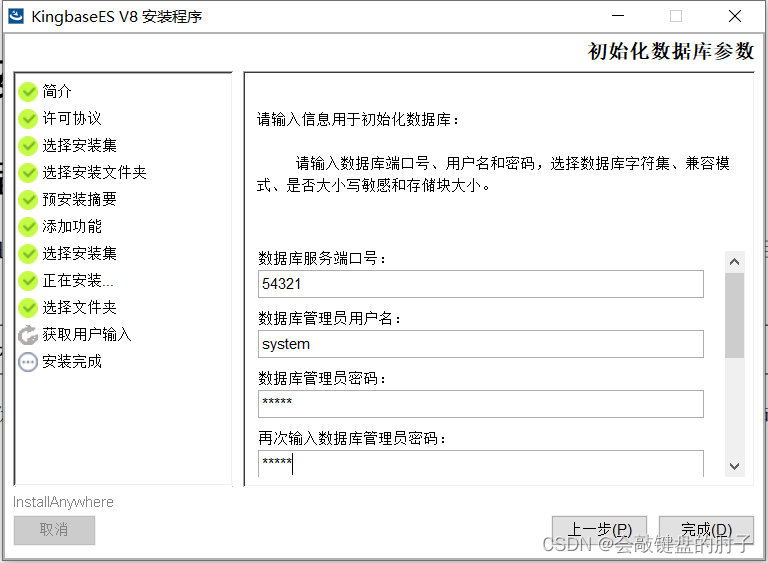Close the KingbaseES installer window
Screen dimensions: 768x563
(735, 16)
